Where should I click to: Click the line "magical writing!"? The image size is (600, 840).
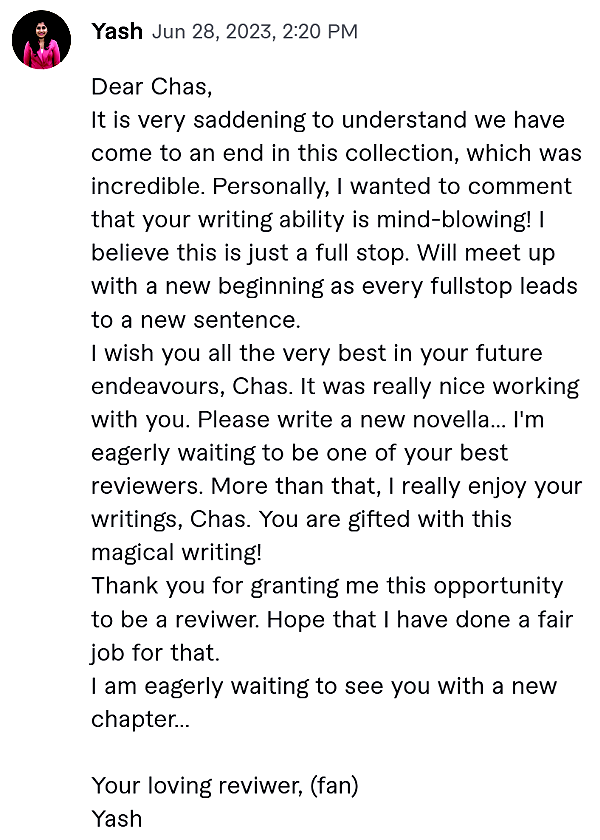tap(176, 552)
